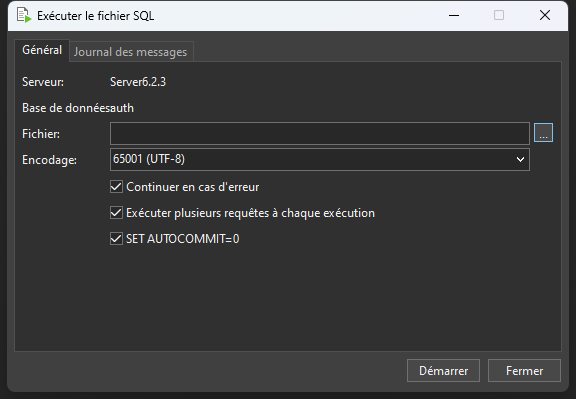Screen dimensions: 576x399
Task: Click the SQL file run icon in title bar
Action: click(24, 15)
